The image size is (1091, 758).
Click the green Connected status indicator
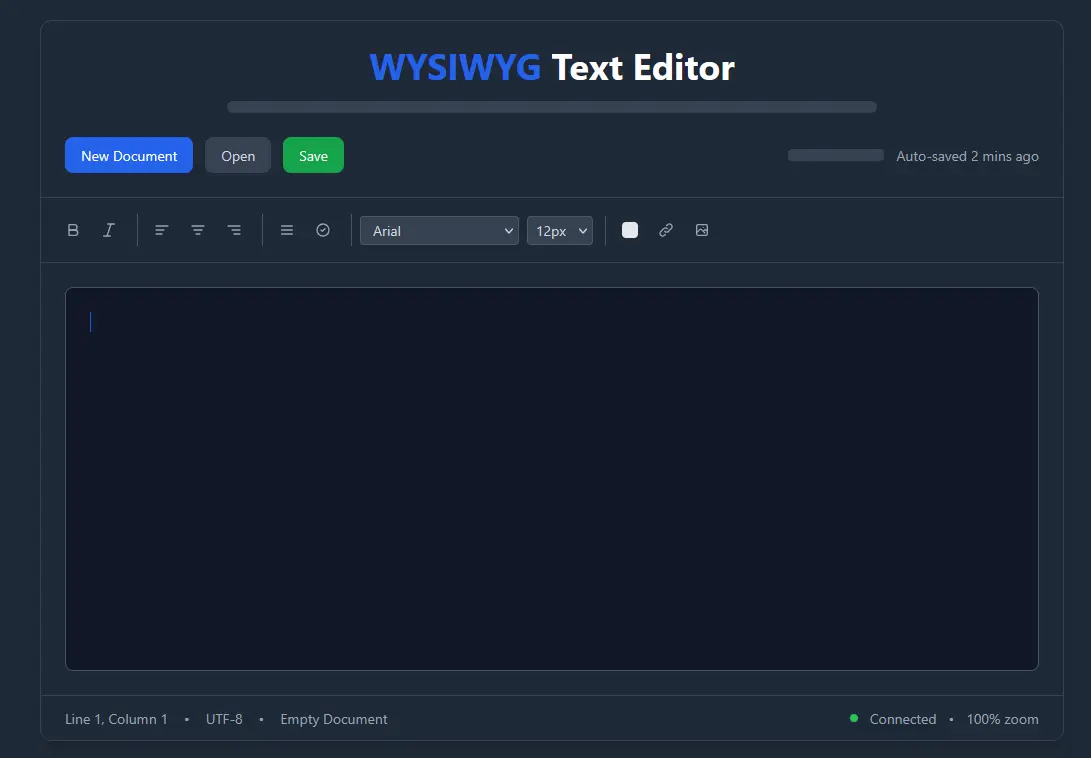[x=854, y=718]
